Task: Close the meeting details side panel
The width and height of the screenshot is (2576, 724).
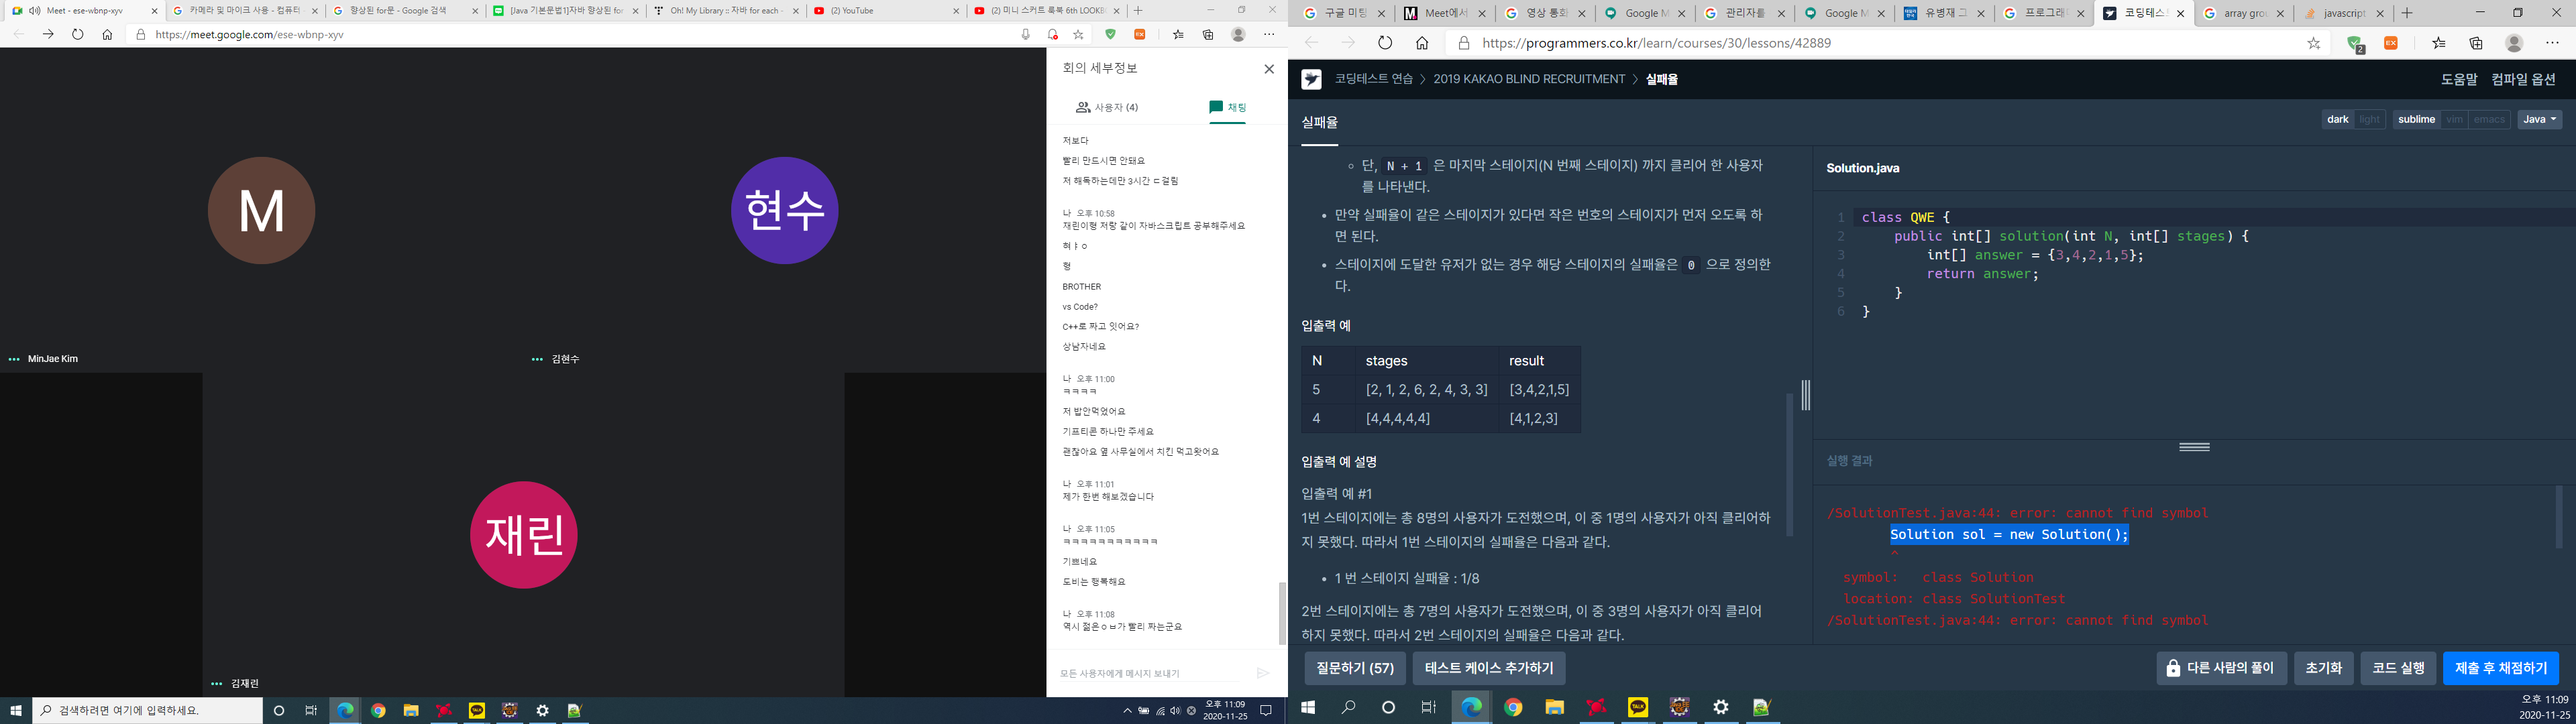Action: (1269, 69)
